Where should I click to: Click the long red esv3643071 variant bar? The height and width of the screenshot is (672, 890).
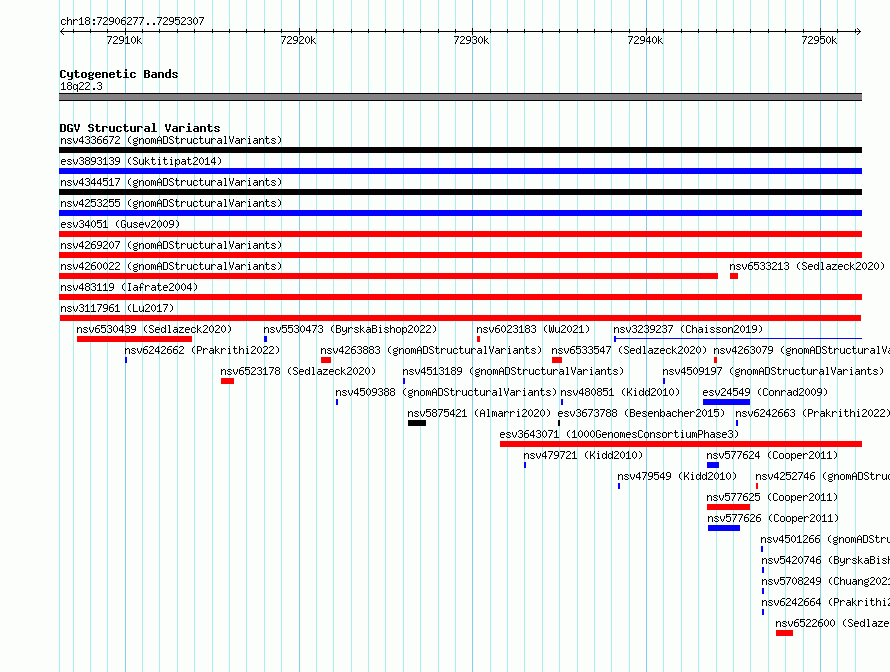tap(681, 444)
